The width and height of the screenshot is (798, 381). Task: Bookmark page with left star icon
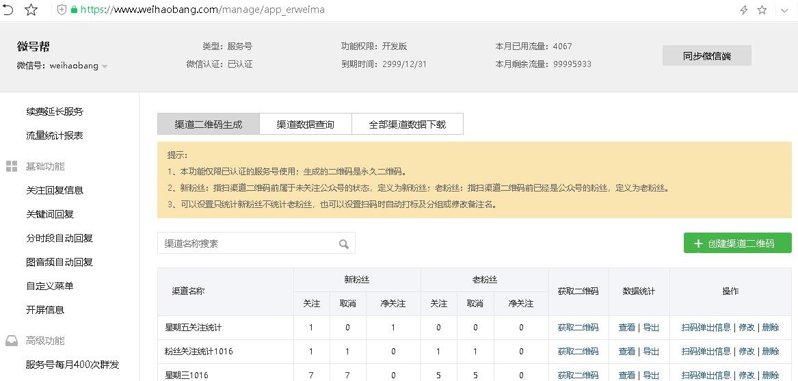(x=31, y=10)
